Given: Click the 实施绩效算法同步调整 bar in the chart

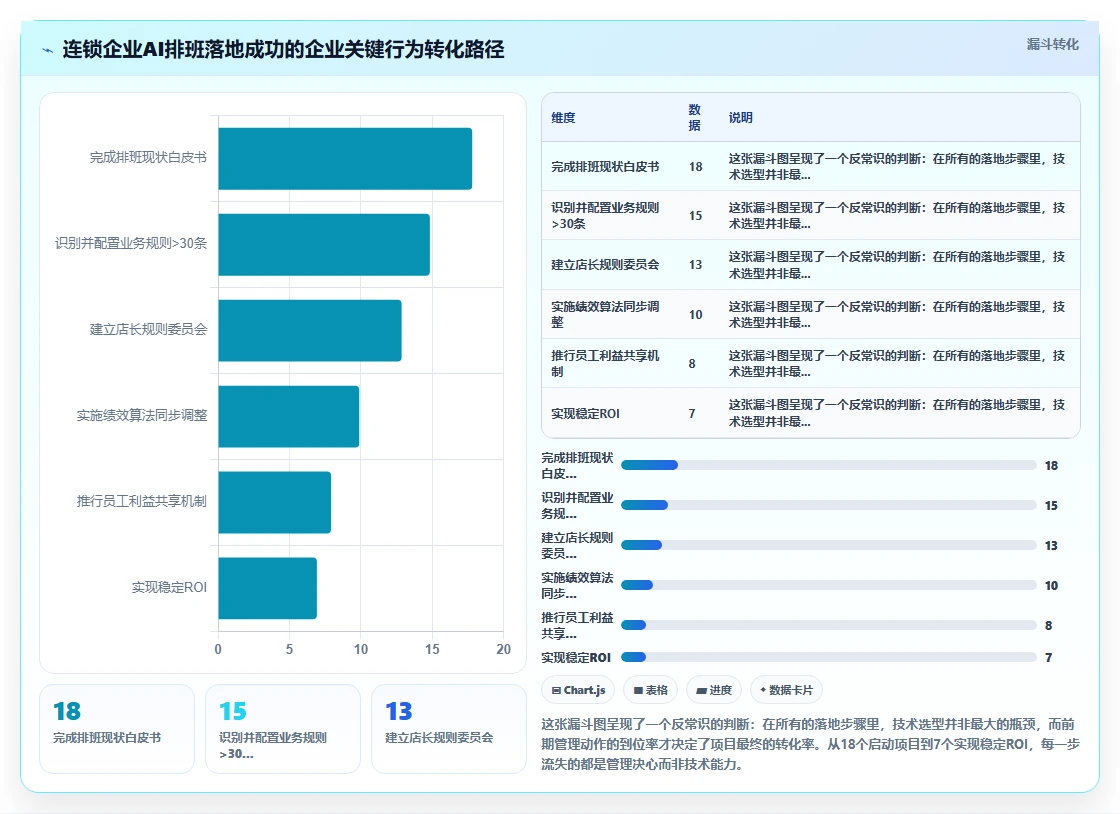Looking at the screenshot, I should pyautogui.click(x=289, y=416).
